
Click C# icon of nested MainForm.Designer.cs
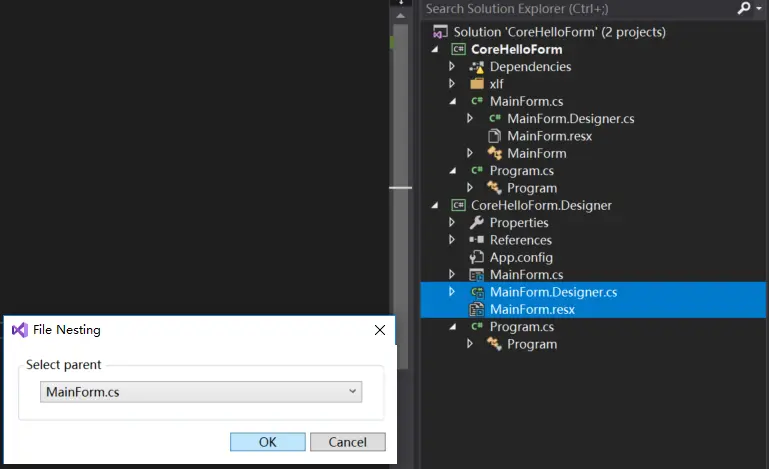(x=495, y=118)
